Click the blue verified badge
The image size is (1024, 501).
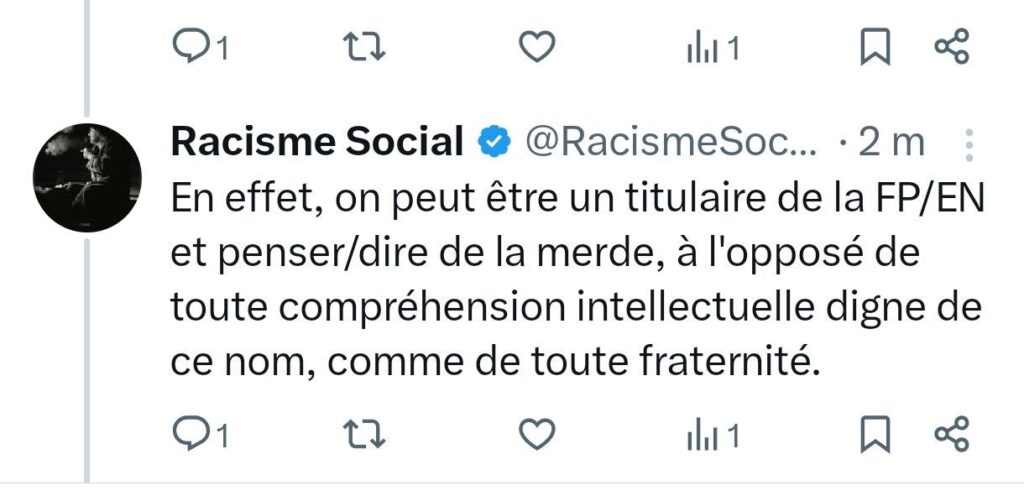tap(492, 143)
